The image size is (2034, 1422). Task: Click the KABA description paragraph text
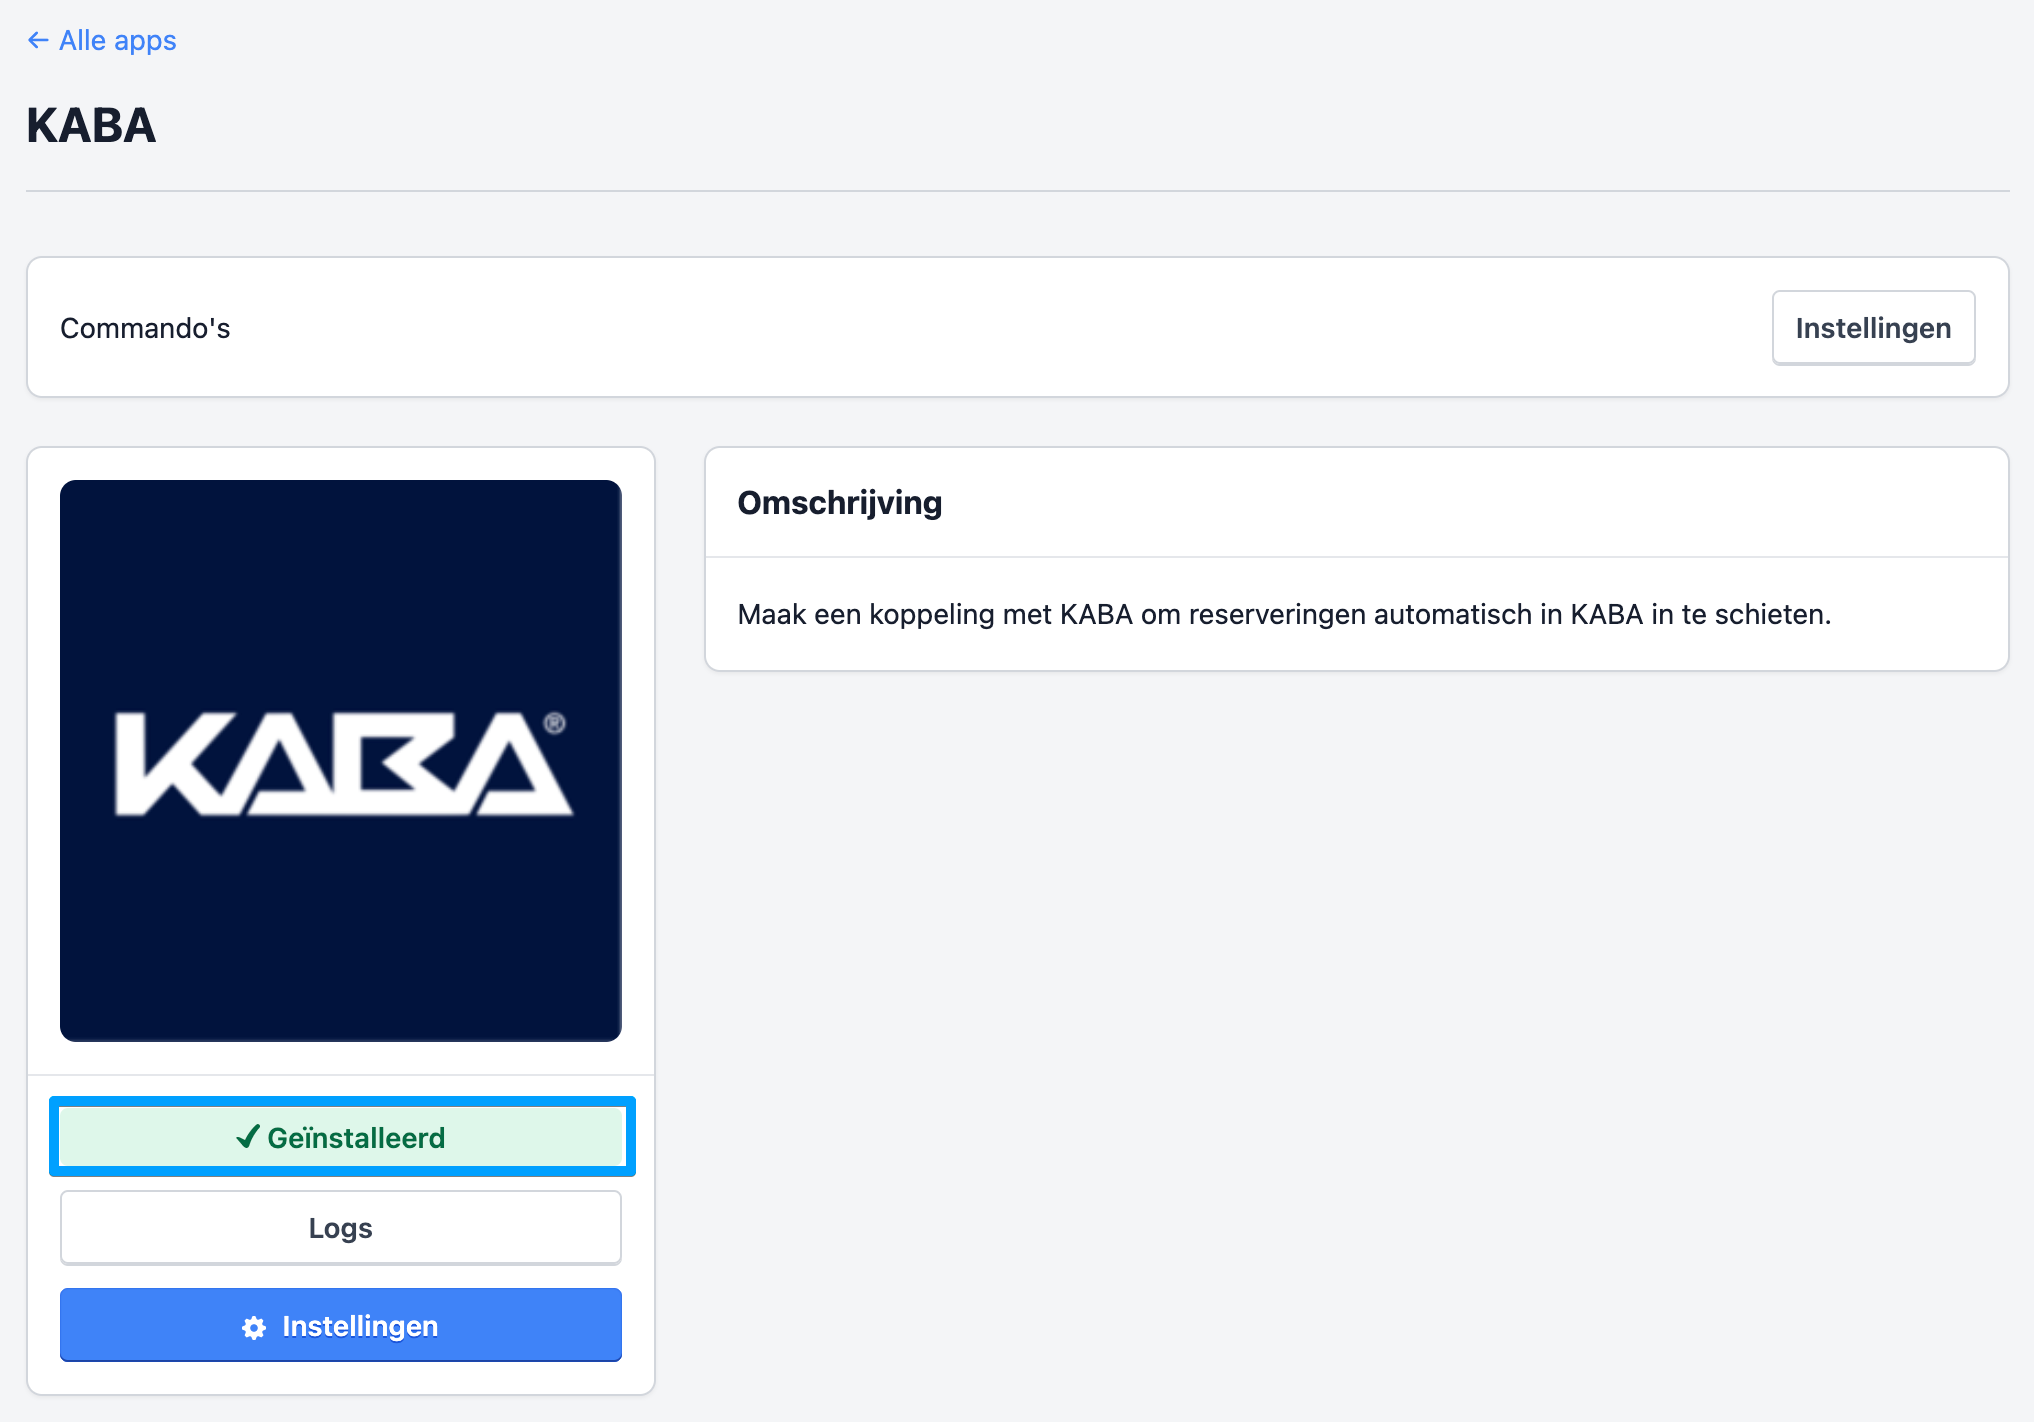[1283, 614]
